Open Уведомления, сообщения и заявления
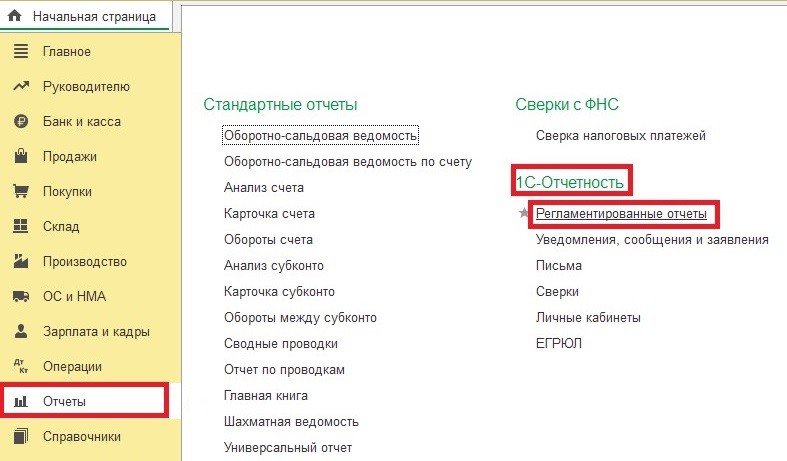Image resolution: width=787 pixels, height=461 pixels. point(652,240)
